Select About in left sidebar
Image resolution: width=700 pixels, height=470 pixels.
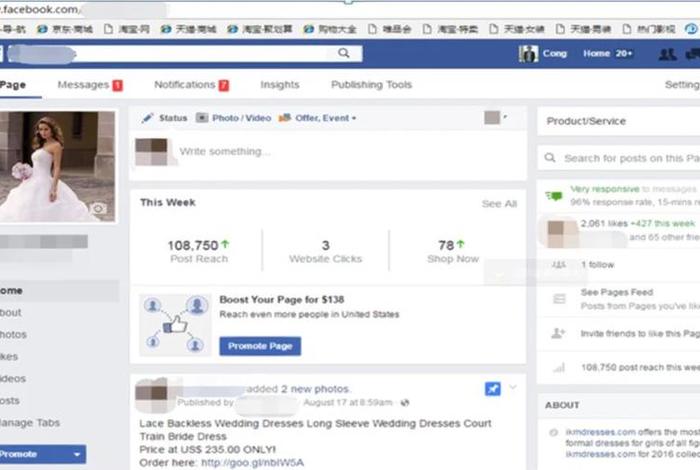click(x=11, y=312)
